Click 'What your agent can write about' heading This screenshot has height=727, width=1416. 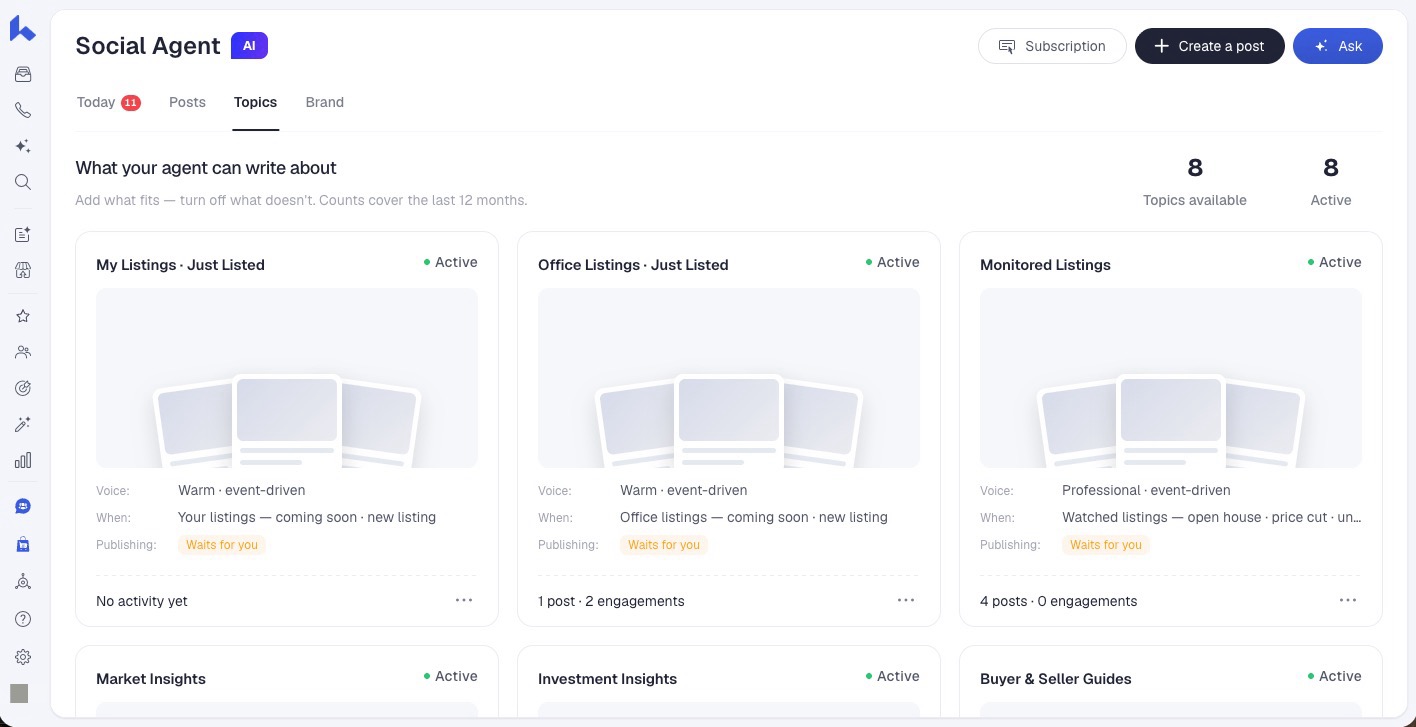206,168
